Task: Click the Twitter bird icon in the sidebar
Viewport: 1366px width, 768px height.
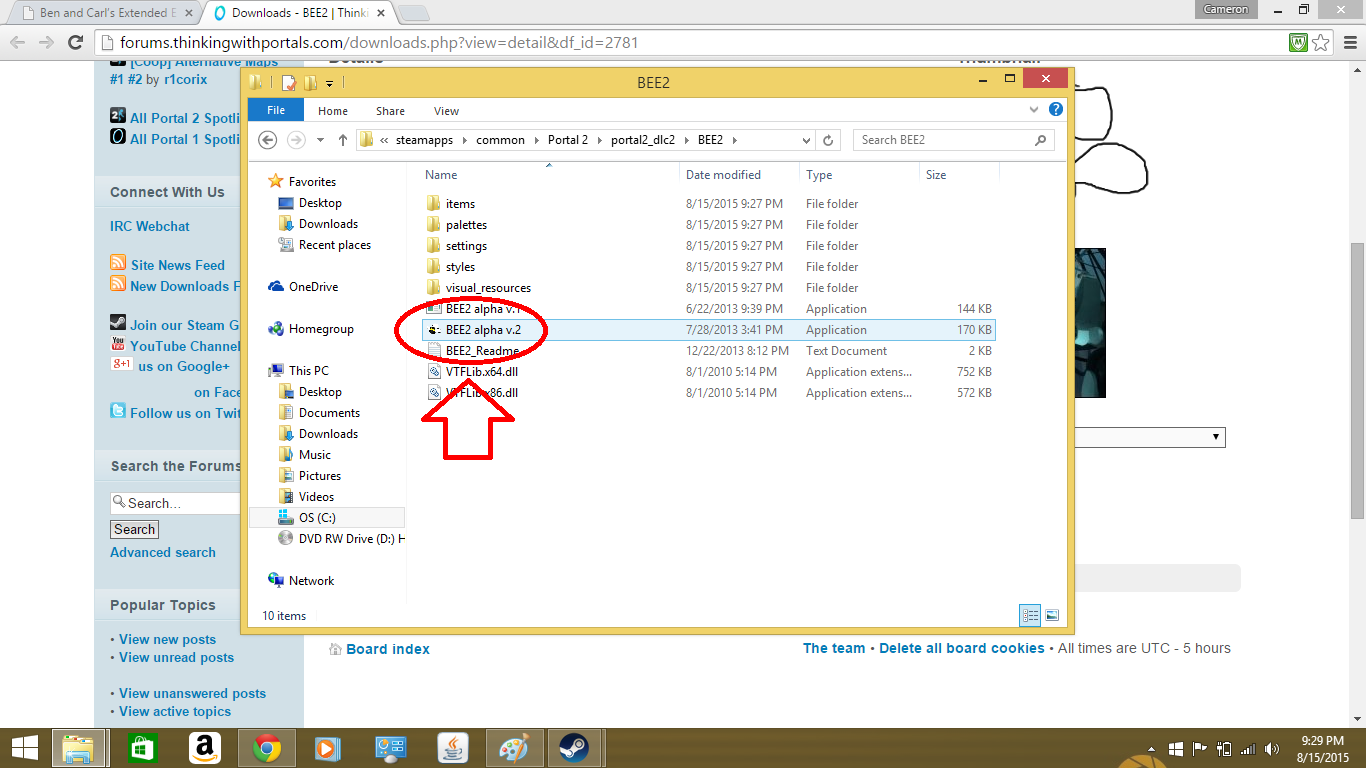Action: click(x=118, y=411)
